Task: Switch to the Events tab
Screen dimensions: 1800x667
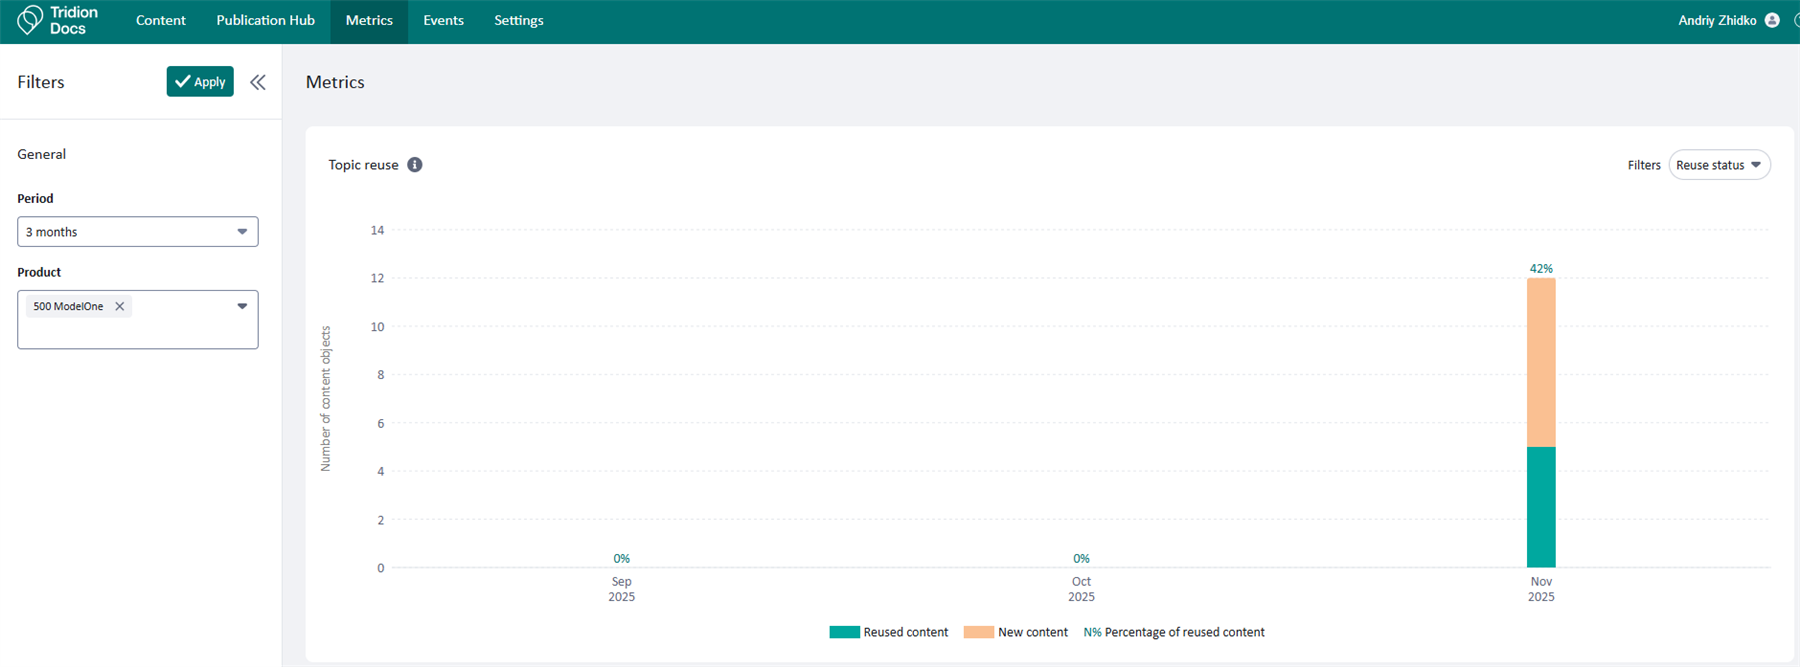Action: tap(443, 20)
